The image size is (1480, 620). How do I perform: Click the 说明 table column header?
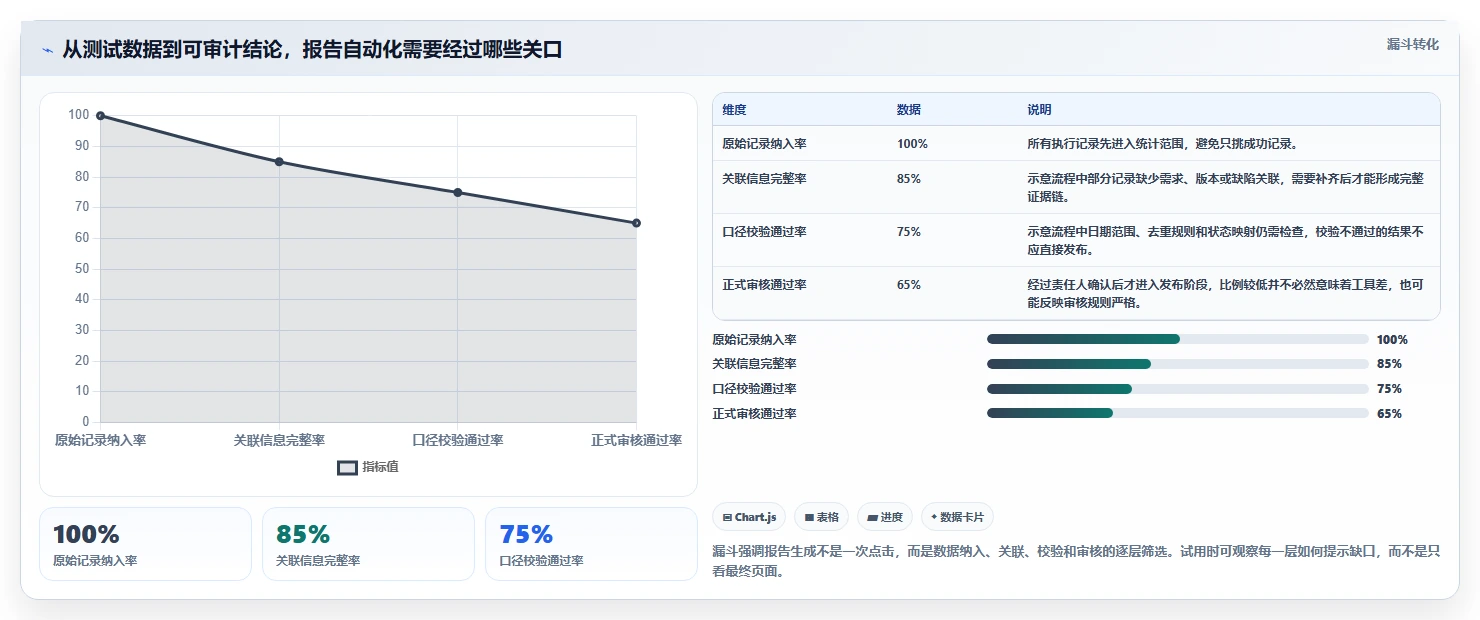click(x=1039, y=110)
